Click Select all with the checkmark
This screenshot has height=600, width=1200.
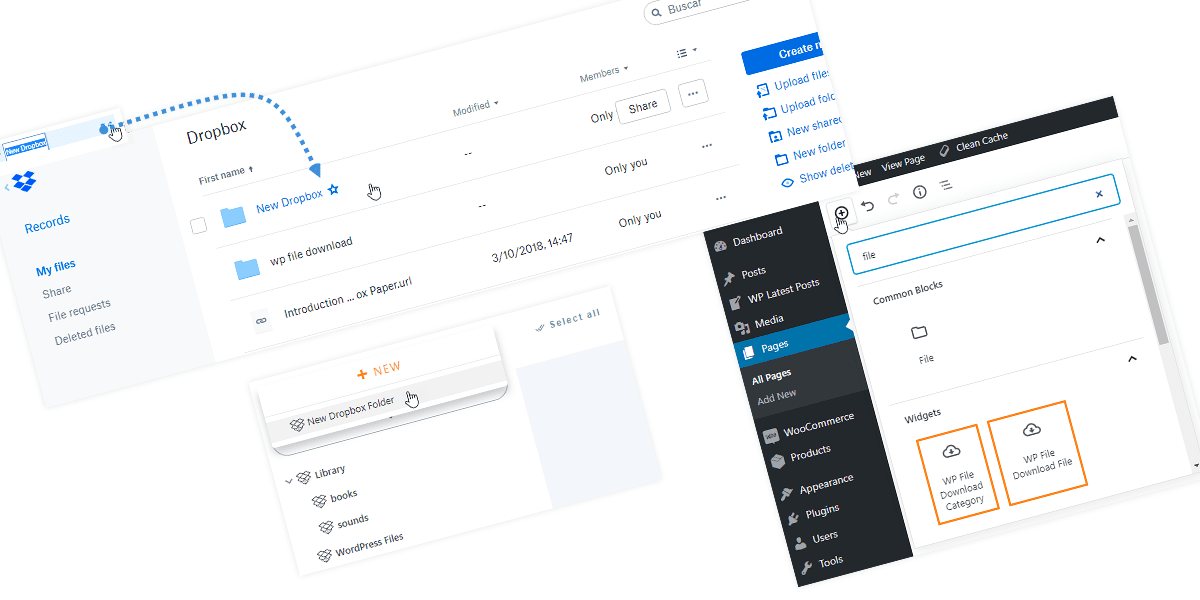tap(568, 320)
